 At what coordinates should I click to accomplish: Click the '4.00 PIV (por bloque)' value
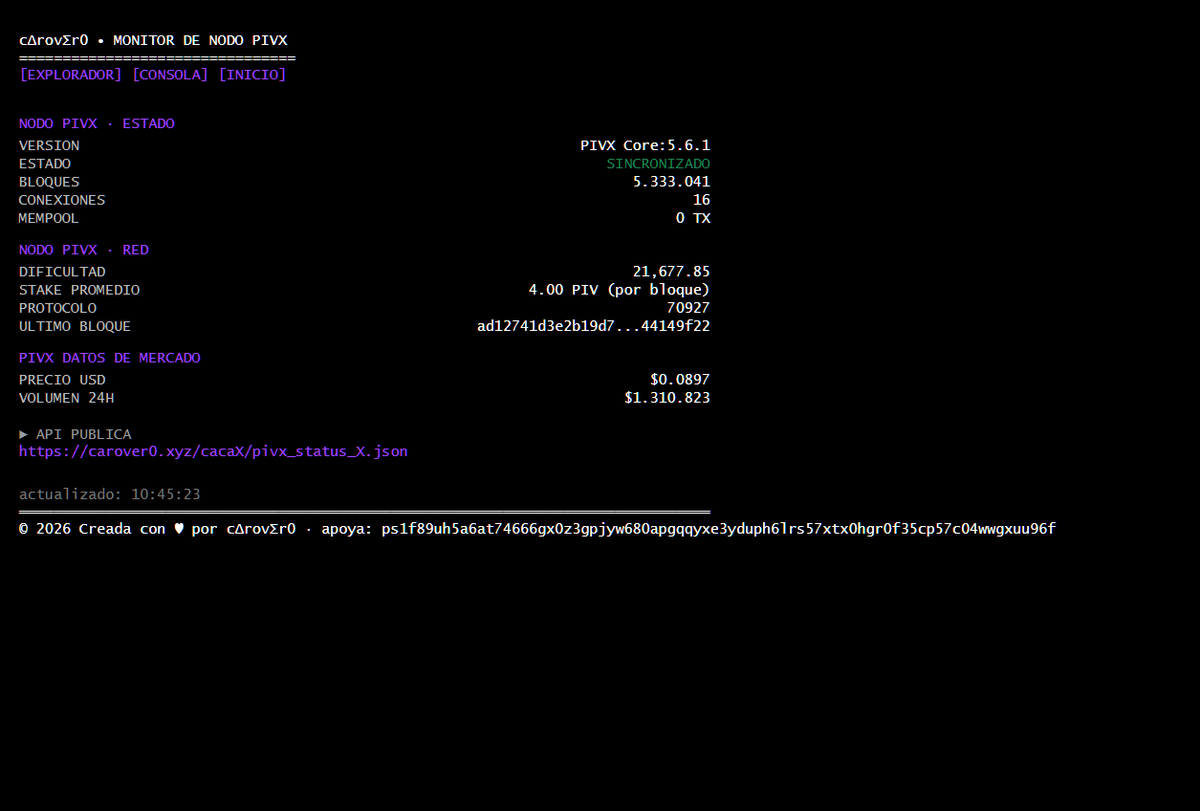click(619, 290)
